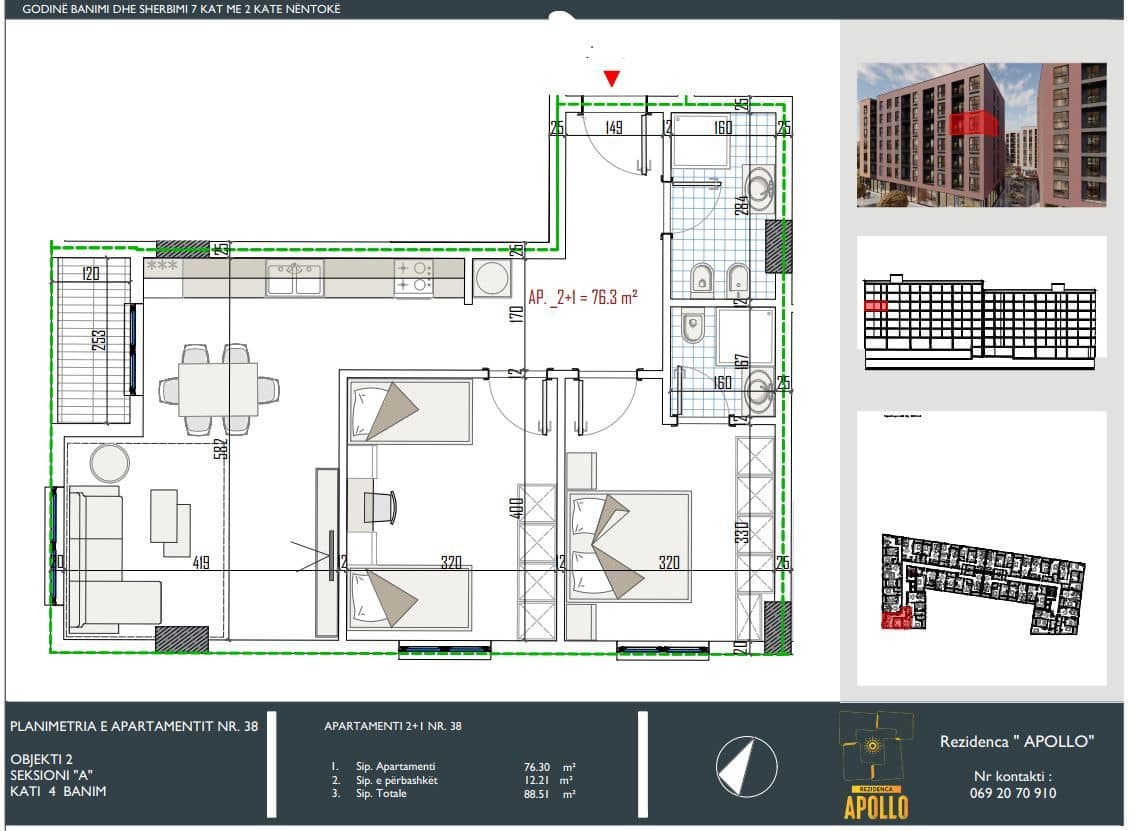Click the red entrance arrow marker
The height and width of the screenshot is (831, 1139).
pos(612,78)
